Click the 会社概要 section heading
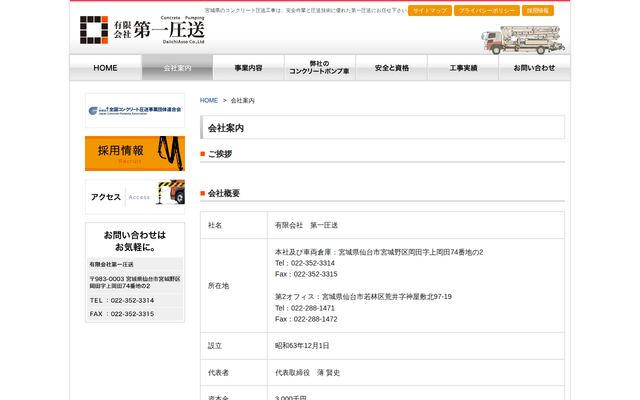The height and width of the screenshot is (400, 640). pyautogui.click(x=224, y=193)
